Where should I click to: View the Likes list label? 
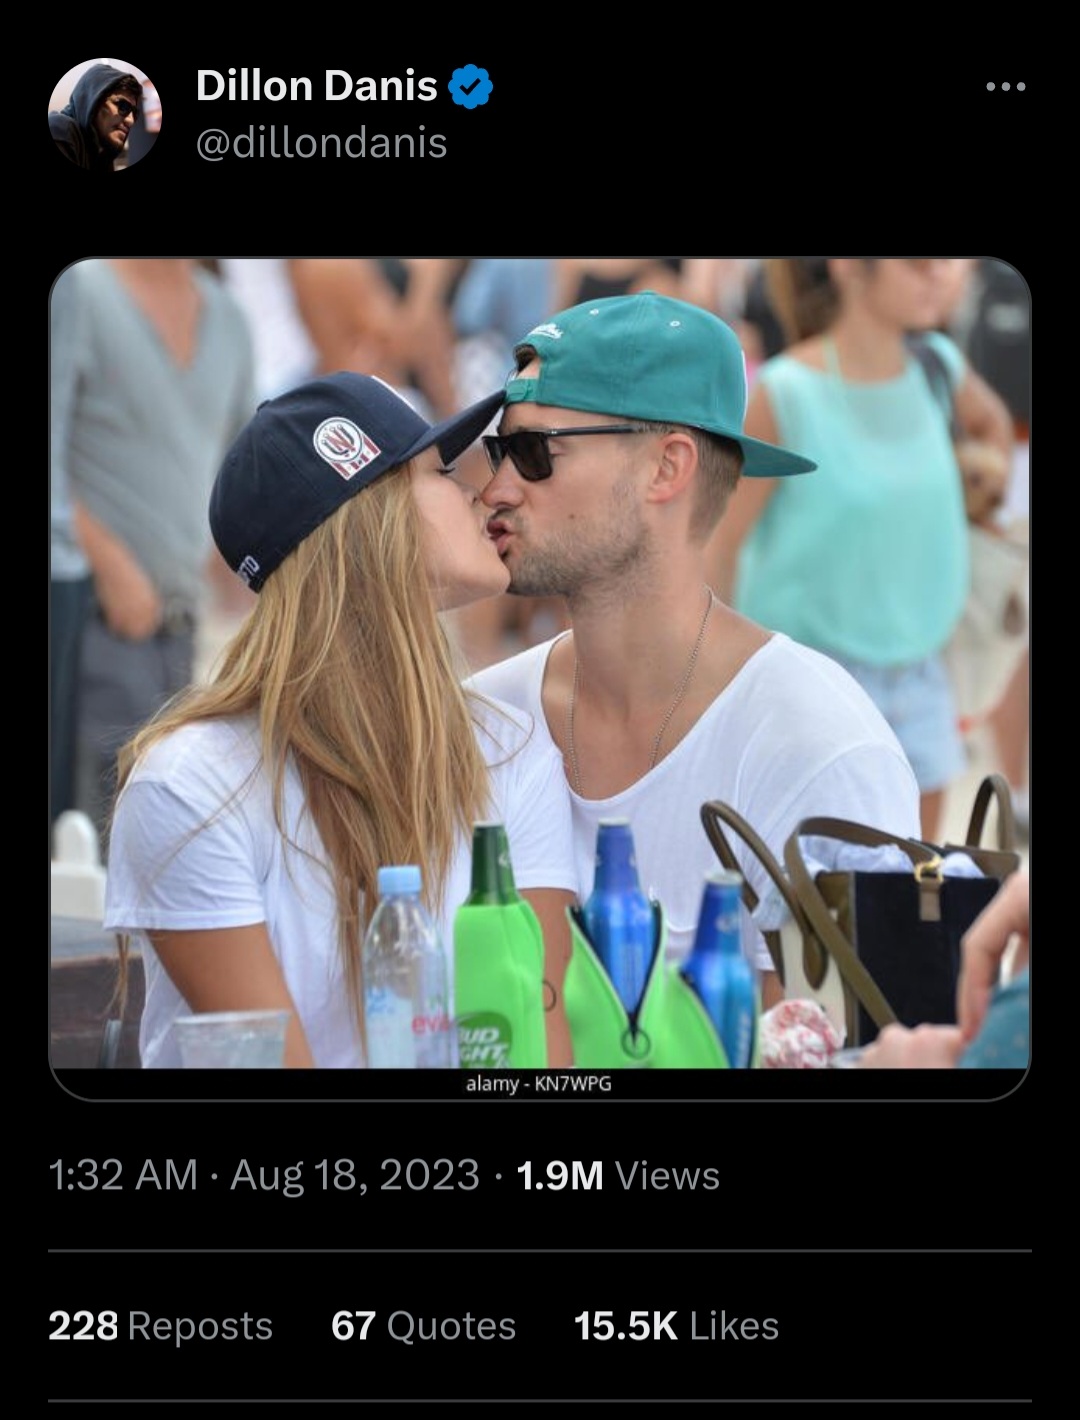734,1326
